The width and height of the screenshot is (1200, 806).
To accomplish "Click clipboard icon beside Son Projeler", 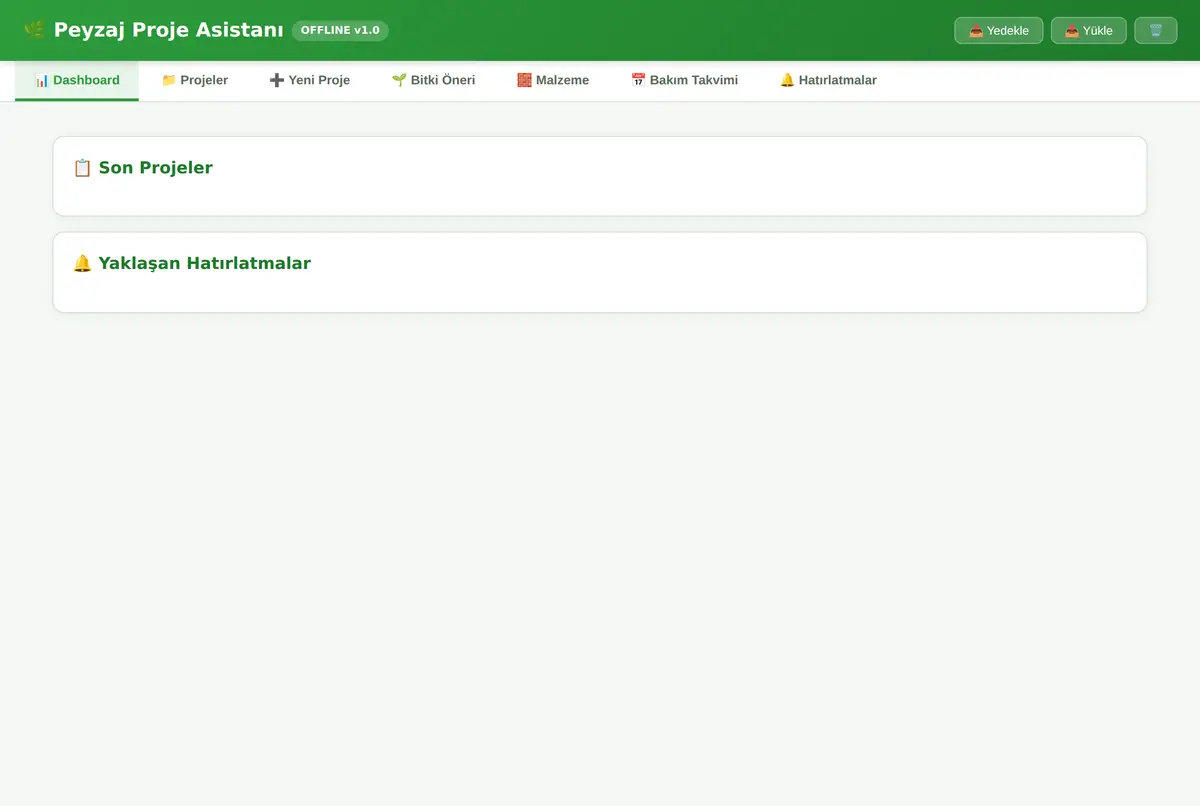I will [82, 168].
